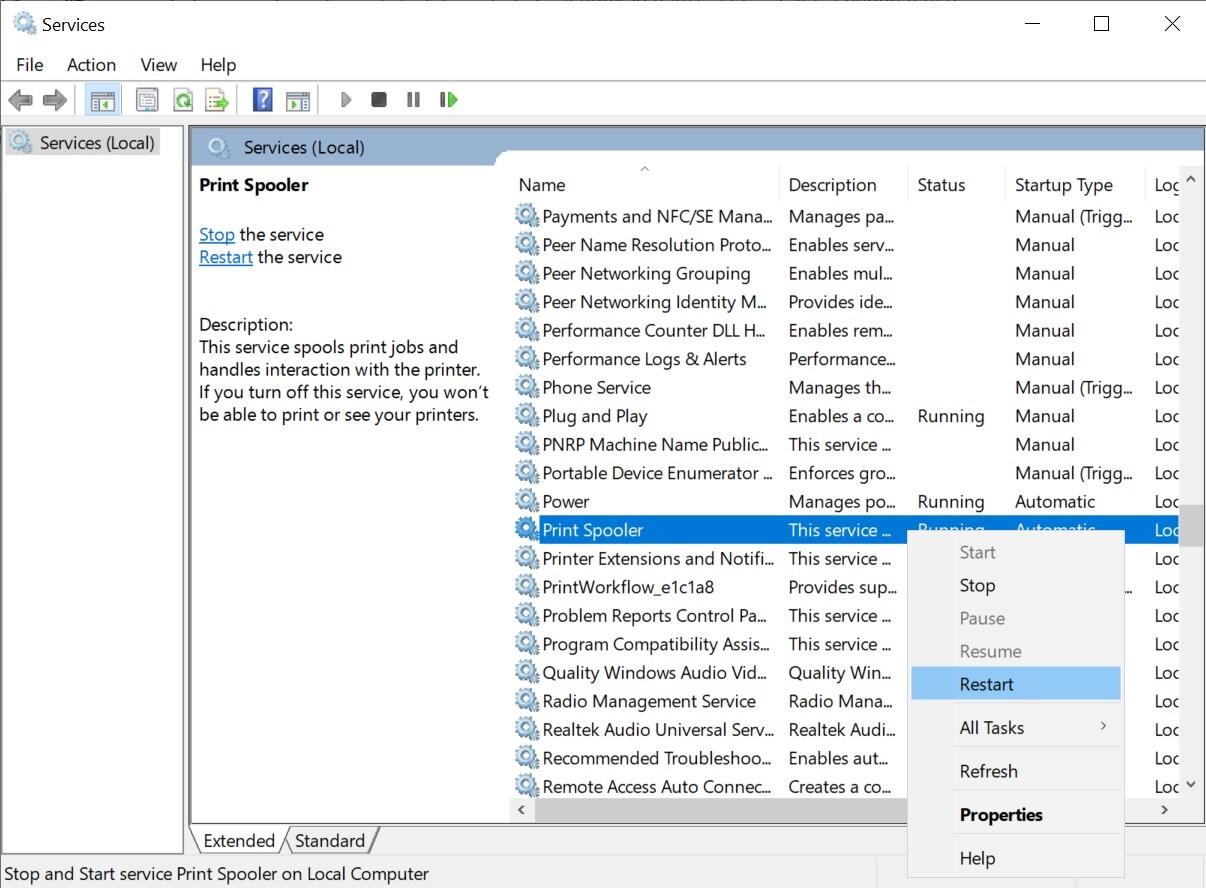The width and height of the screenshot is (1206, 888).
Task: Click the Pause Service toolbar button
Action: pyautogui.click(x=413, y=100)
